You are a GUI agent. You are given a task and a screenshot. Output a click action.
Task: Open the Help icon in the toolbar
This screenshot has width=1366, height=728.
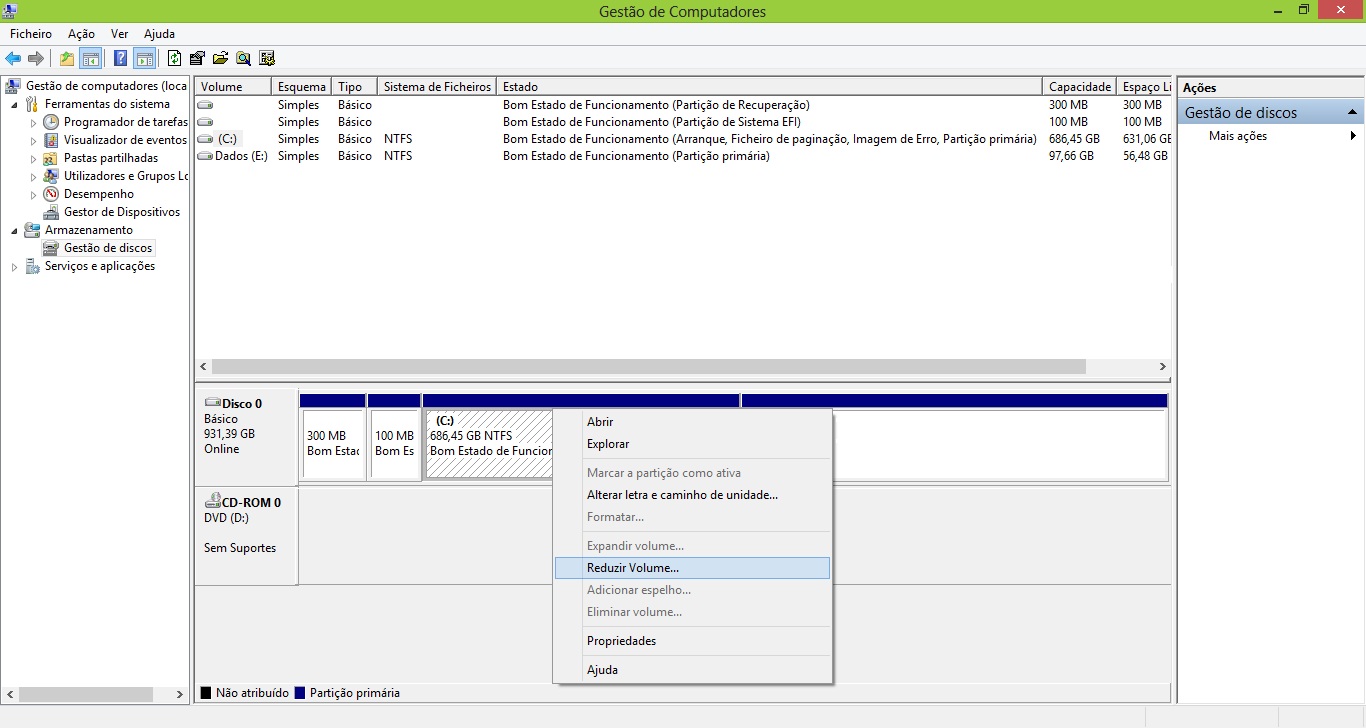point(120,58)
